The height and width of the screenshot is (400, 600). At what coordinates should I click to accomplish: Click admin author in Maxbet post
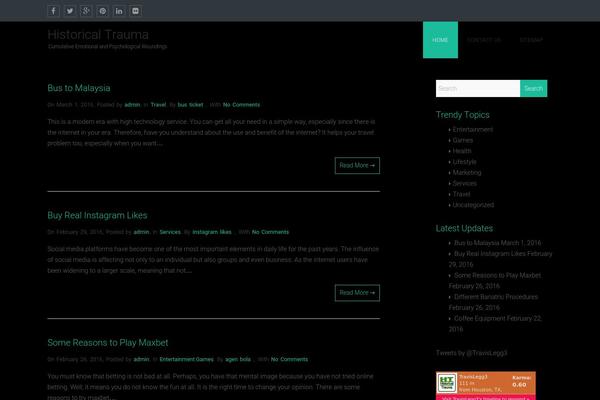click(141, 359)
